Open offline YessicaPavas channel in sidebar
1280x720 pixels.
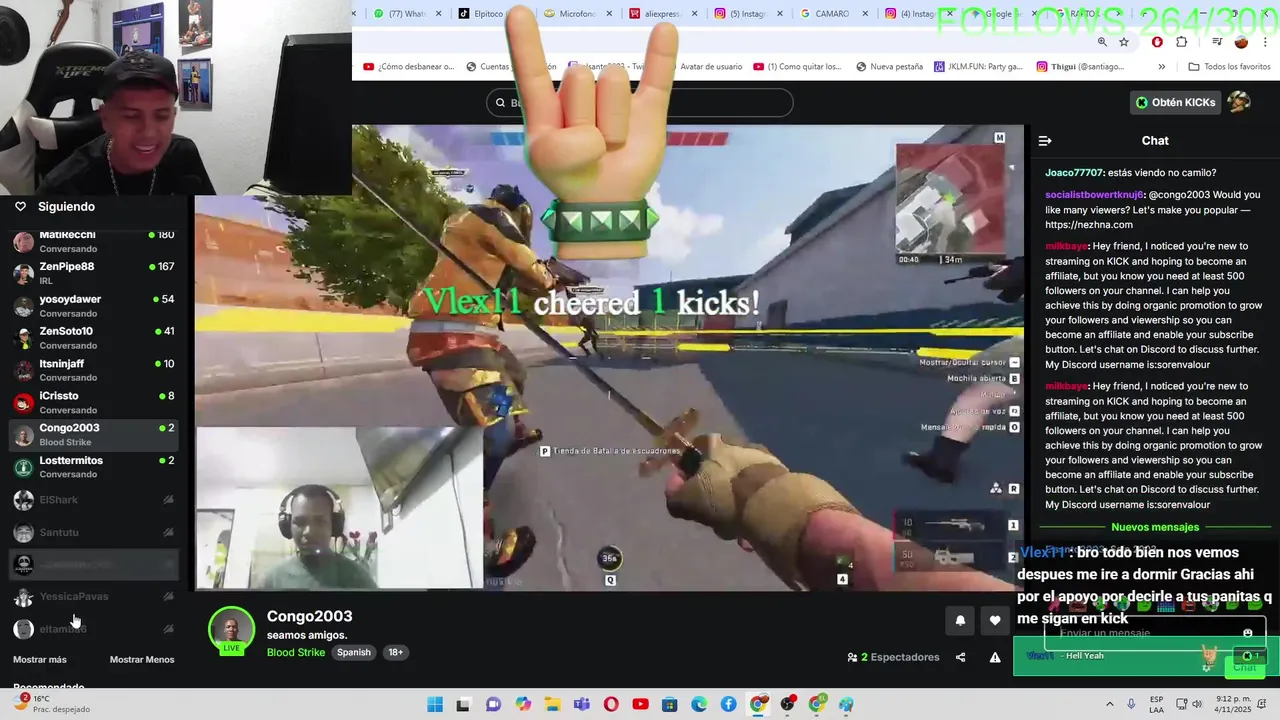tap(93, 596)
